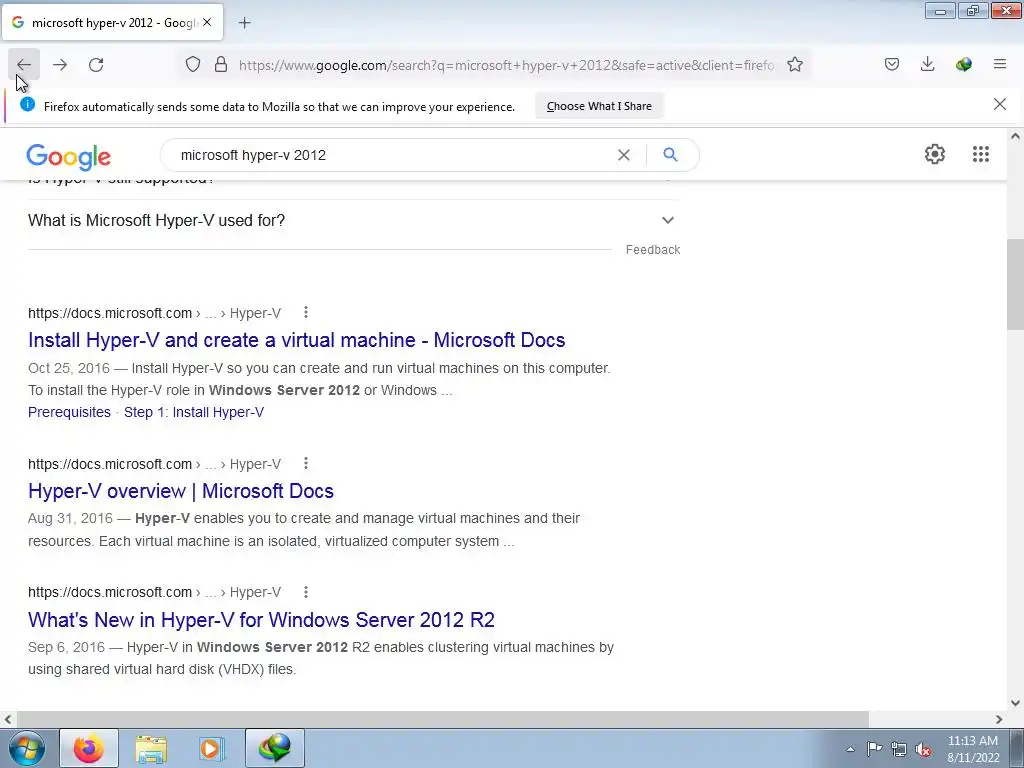This screenshot has width=1024, height=768.
Task: Open the network status tray icon
Action: click(x=899, y=749)
